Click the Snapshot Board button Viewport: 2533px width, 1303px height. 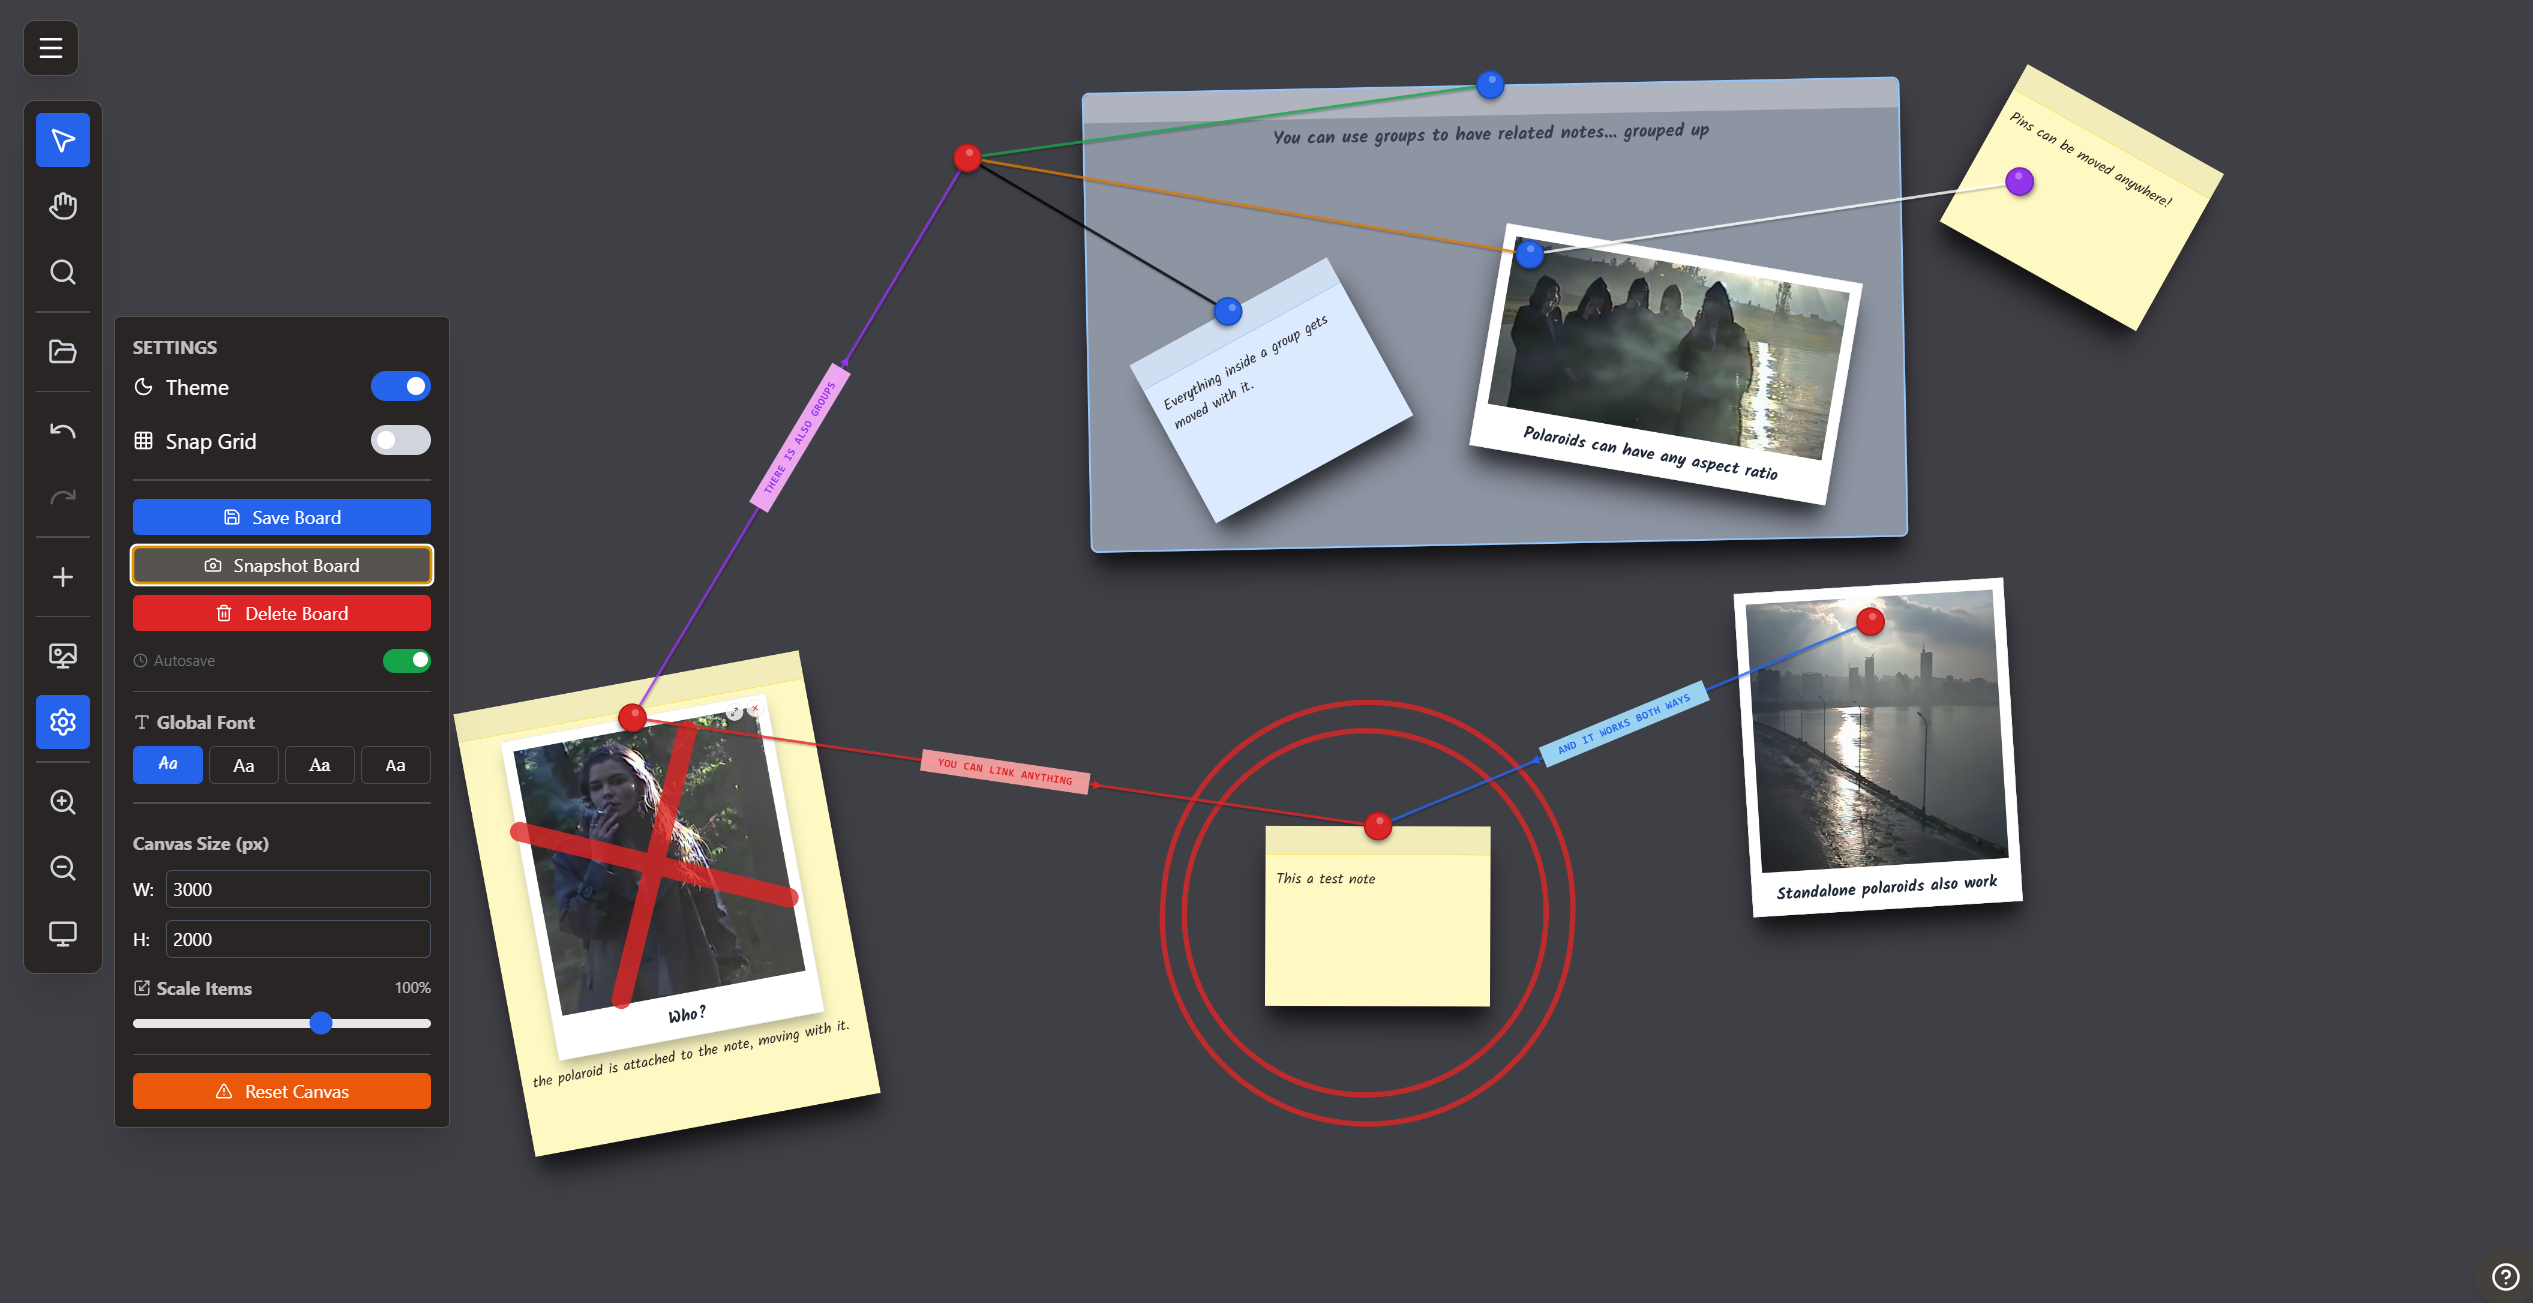pyautogui.click(x=282, y=565)
